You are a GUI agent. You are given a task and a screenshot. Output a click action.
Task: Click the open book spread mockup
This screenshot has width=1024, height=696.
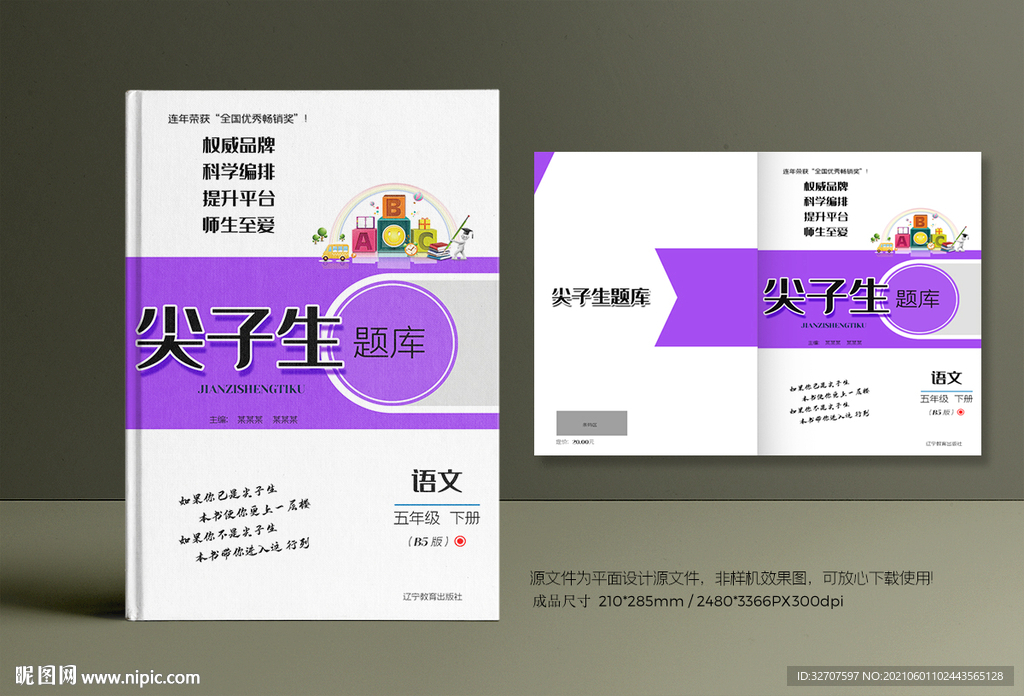(x=758, y=304)
